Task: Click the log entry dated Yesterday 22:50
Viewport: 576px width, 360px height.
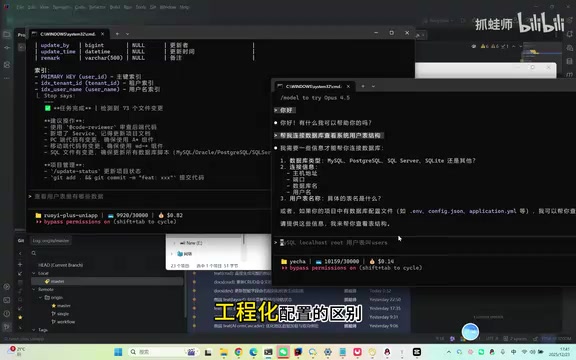Action: (x=300, y=300)
